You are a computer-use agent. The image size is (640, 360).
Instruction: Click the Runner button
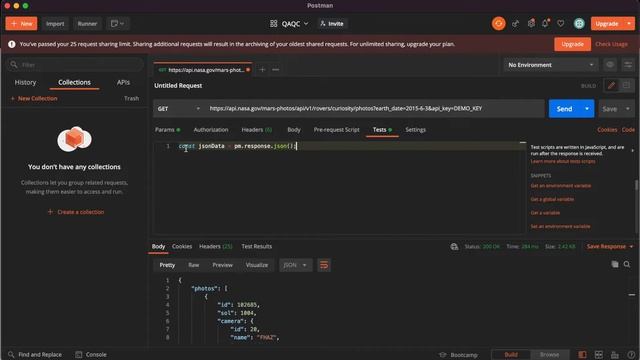[x=87, y=24]
